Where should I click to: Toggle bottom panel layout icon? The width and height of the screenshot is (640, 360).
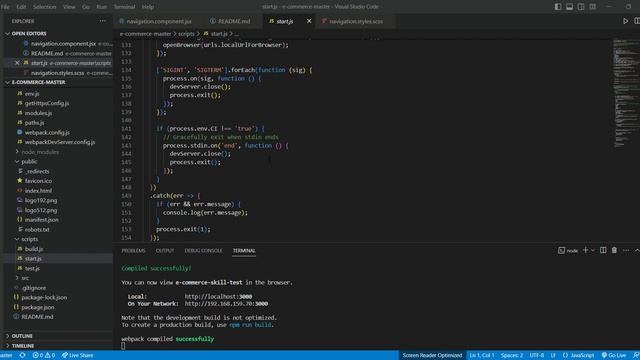click(569, 7)
